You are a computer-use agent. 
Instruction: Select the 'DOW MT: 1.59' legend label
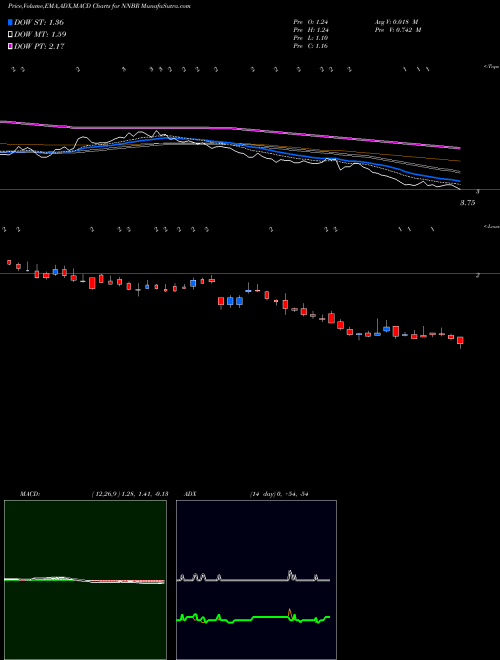[x=40, y=35]
